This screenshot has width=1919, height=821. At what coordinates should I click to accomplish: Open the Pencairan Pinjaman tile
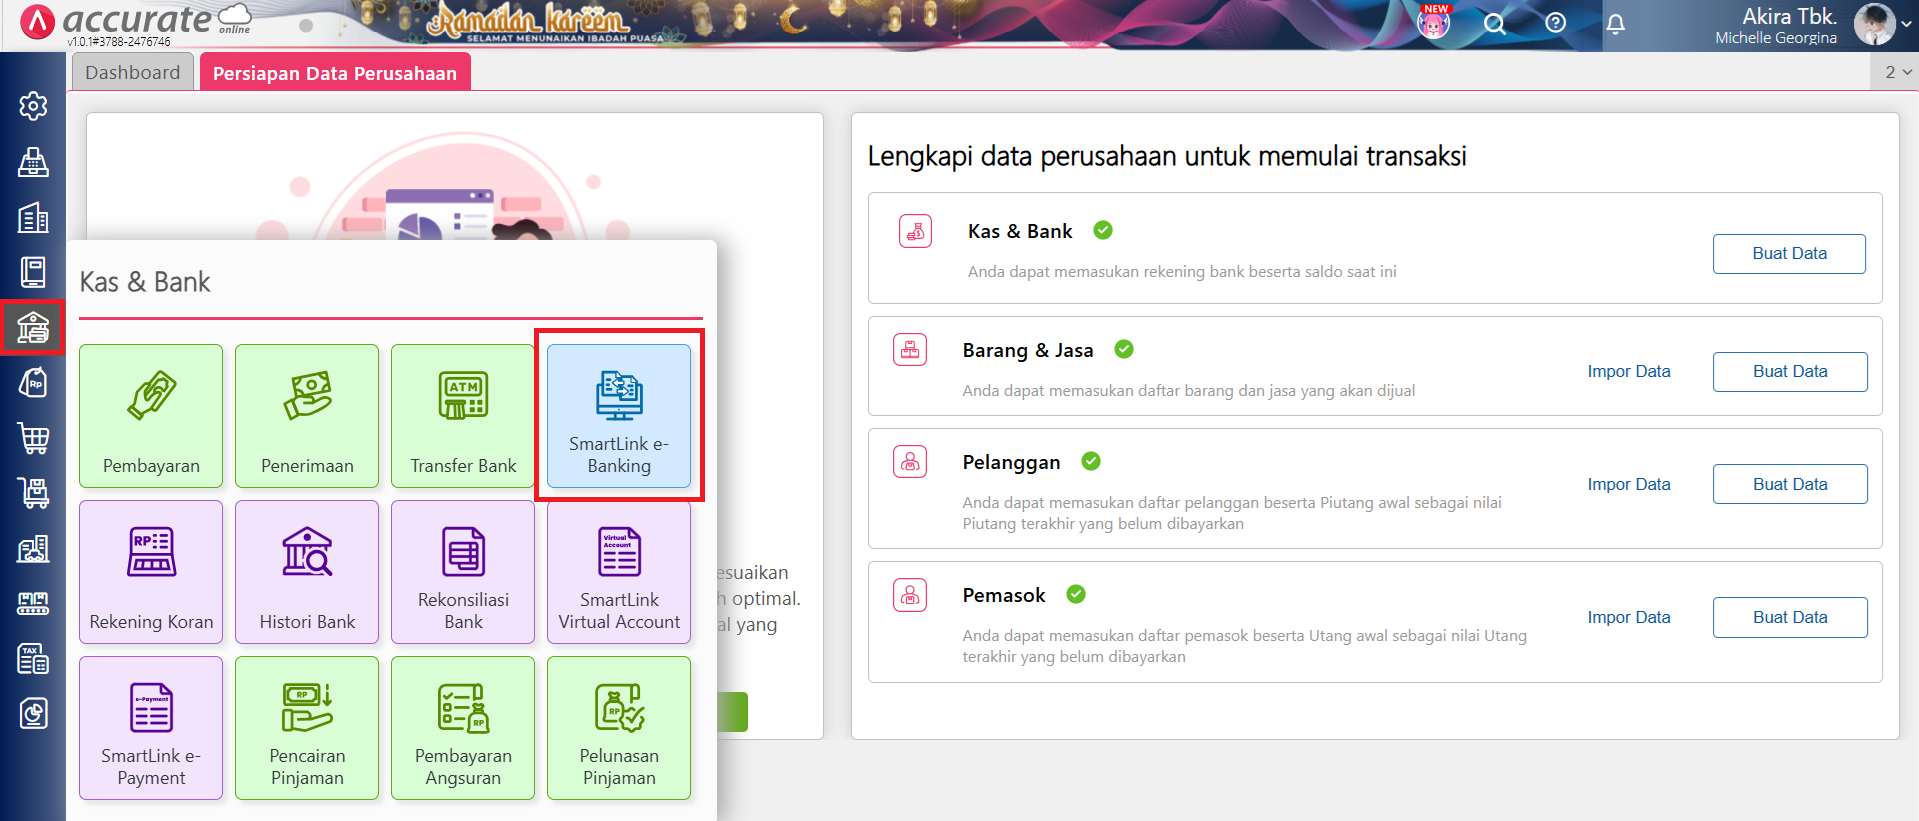pyautogui.click(x=307, y=728)
